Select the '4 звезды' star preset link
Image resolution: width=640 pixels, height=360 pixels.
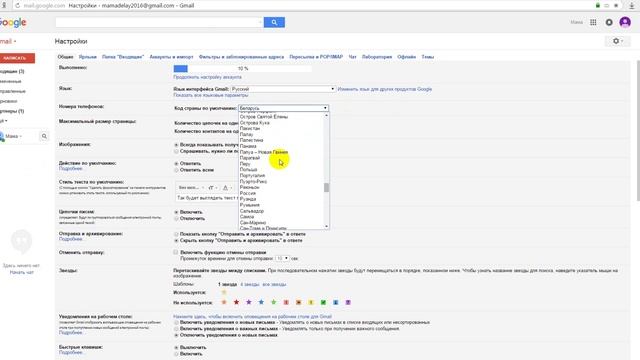pos(249,284)
